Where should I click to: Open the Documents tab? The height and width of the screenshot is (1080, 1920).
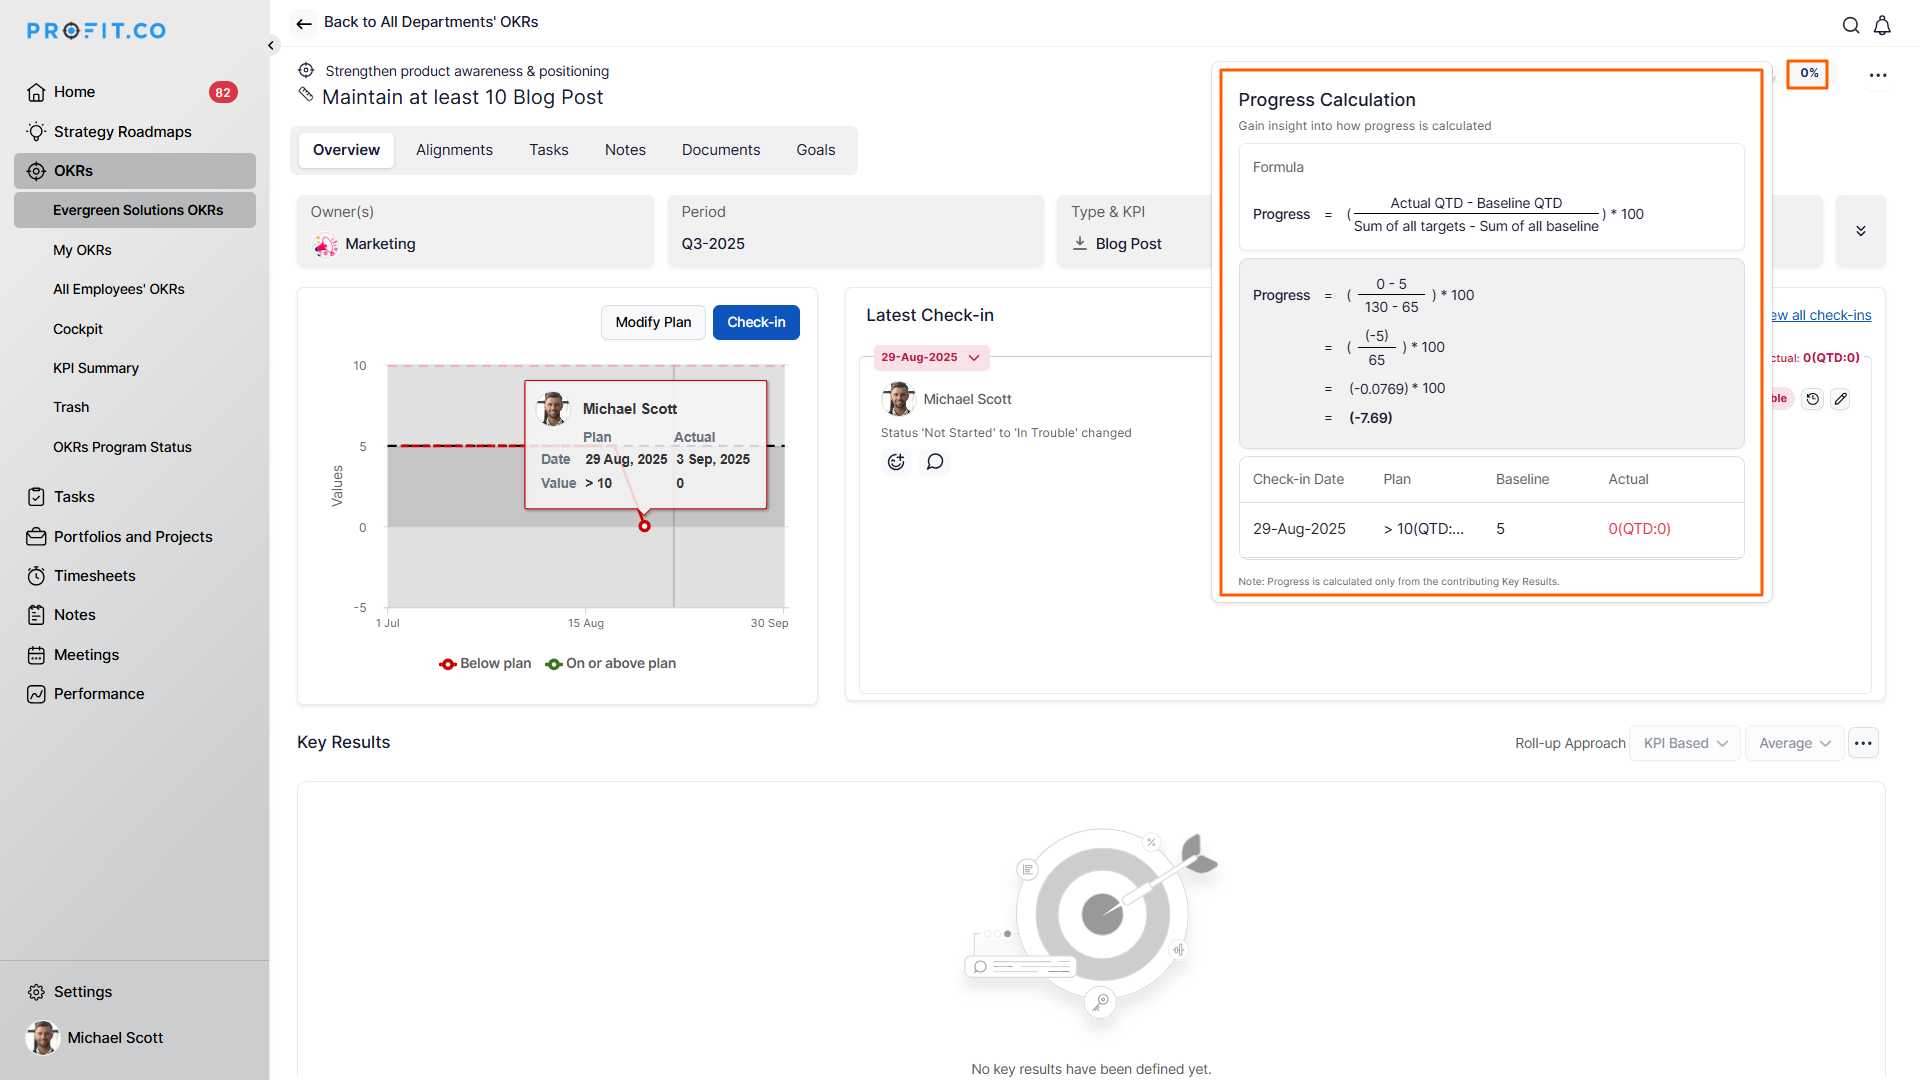tap(720, 150)
